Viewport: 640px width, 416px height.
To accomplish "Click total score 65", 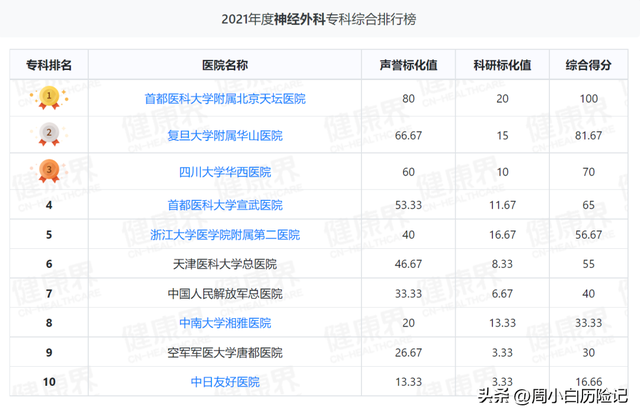I will (x=589, y=205).
